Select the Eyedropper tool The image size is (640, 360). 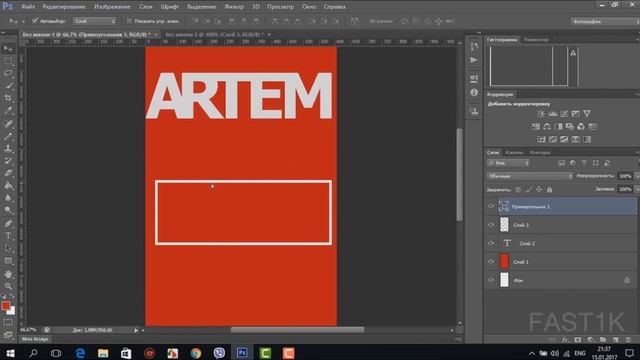(8, 111)
